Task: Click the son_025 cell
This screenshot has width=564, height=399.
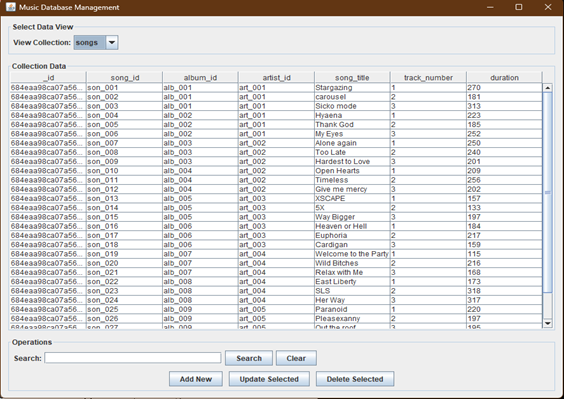Action: (124, 309)
